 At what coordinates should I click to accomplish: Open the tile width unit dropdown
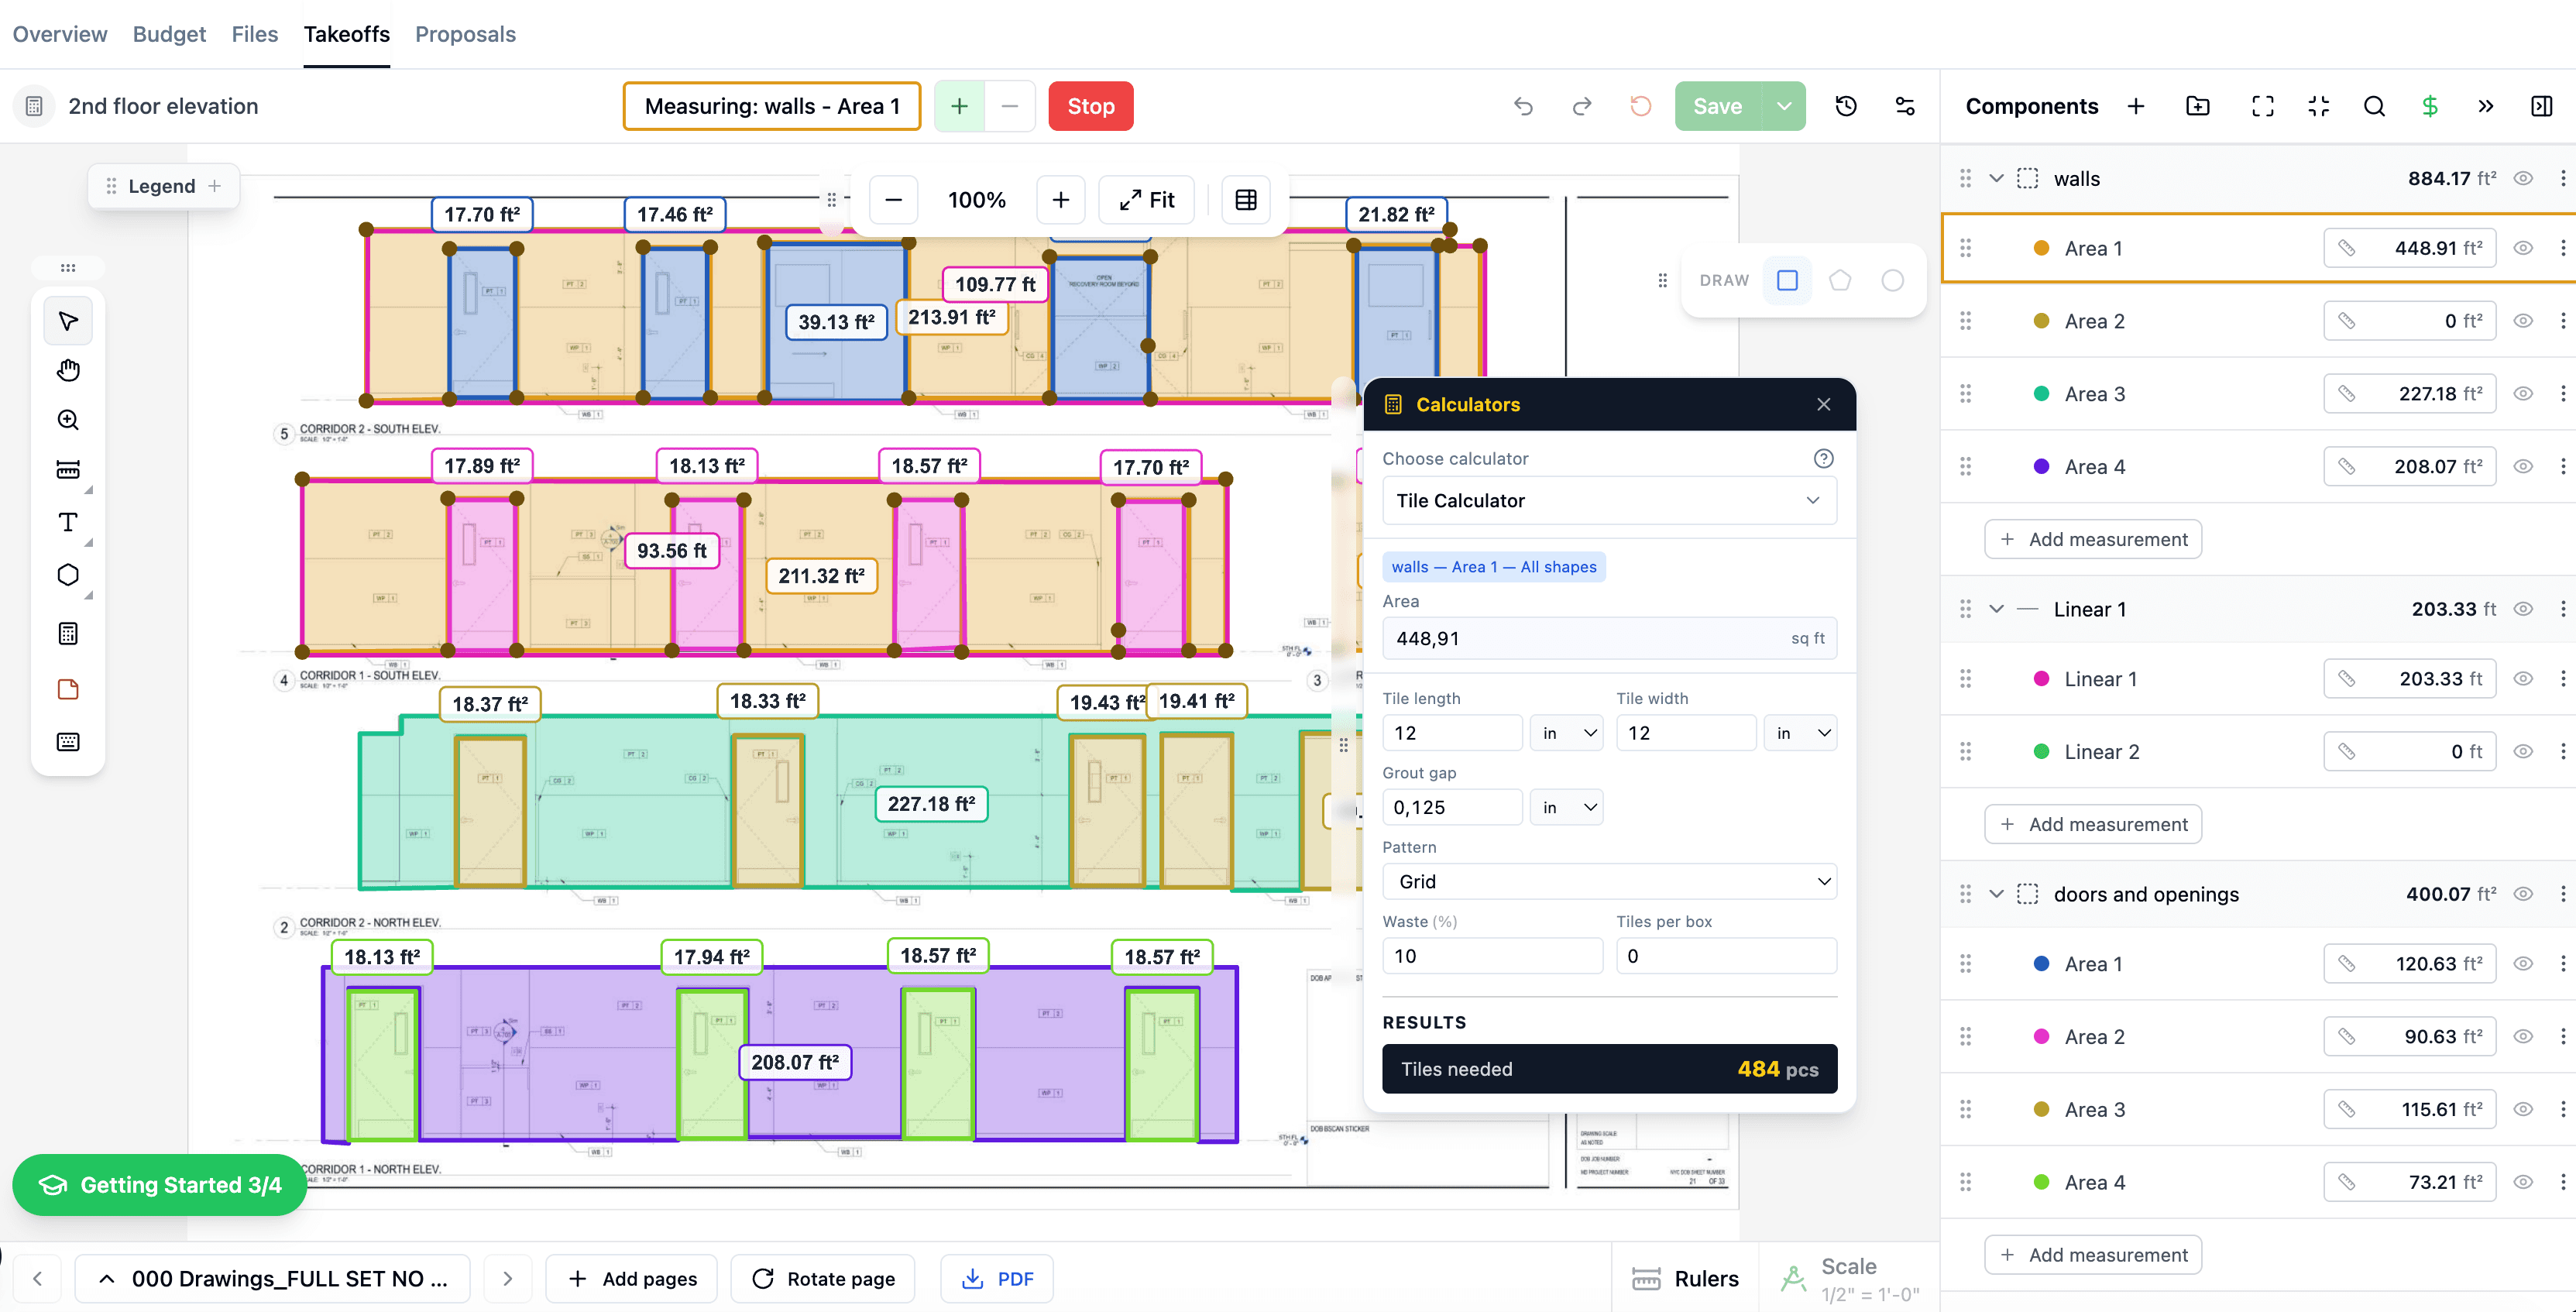(x=1800, y=733)
